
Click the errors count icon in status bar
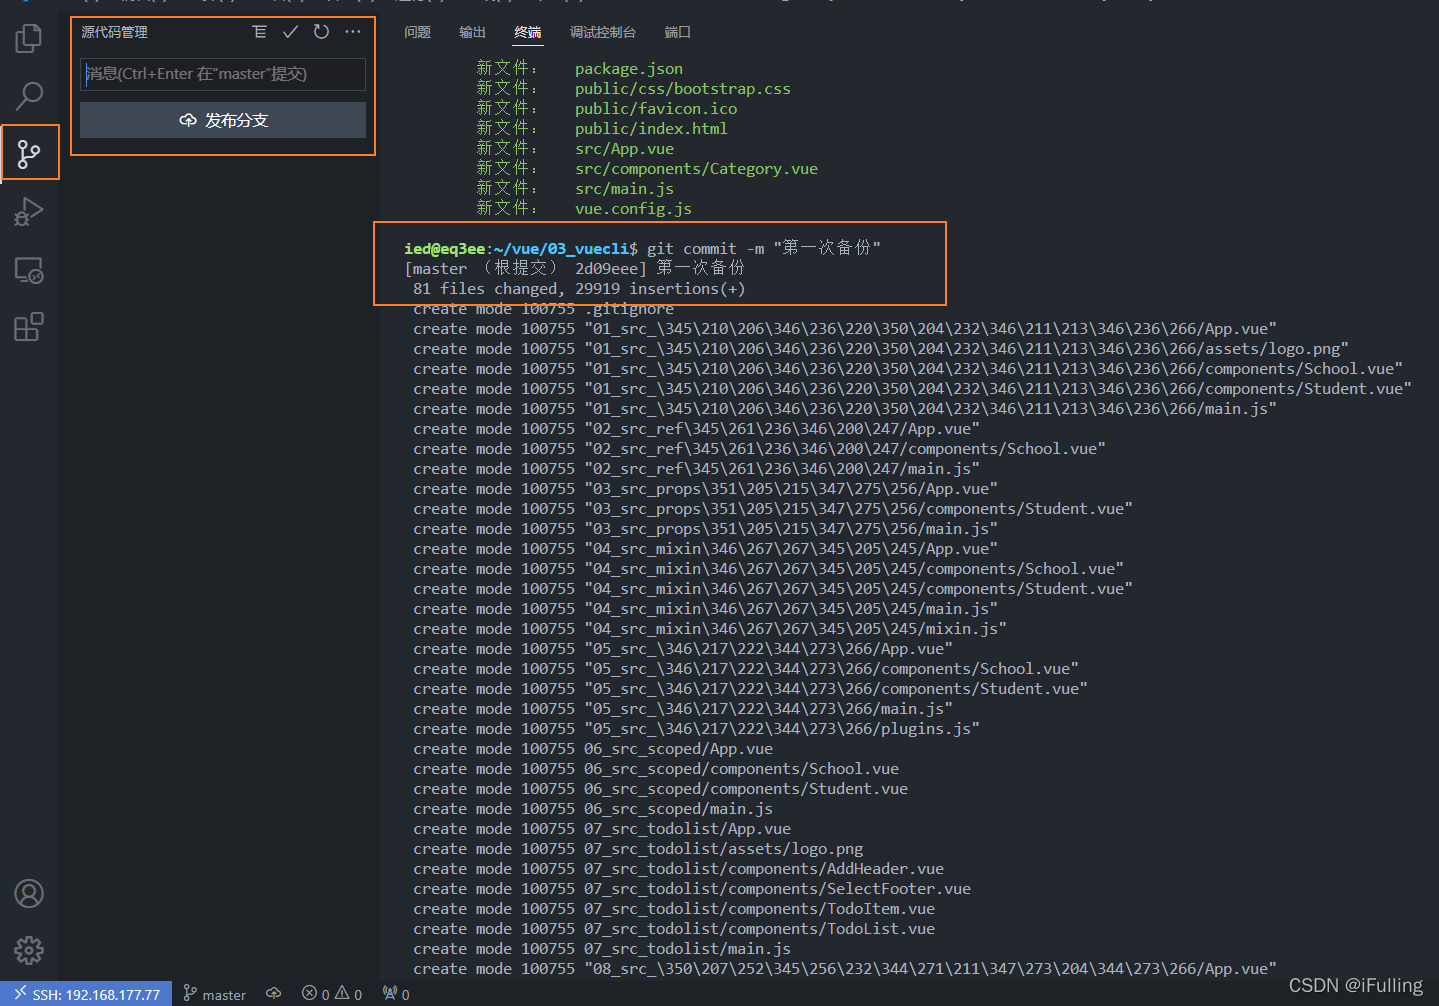point(315,994)
